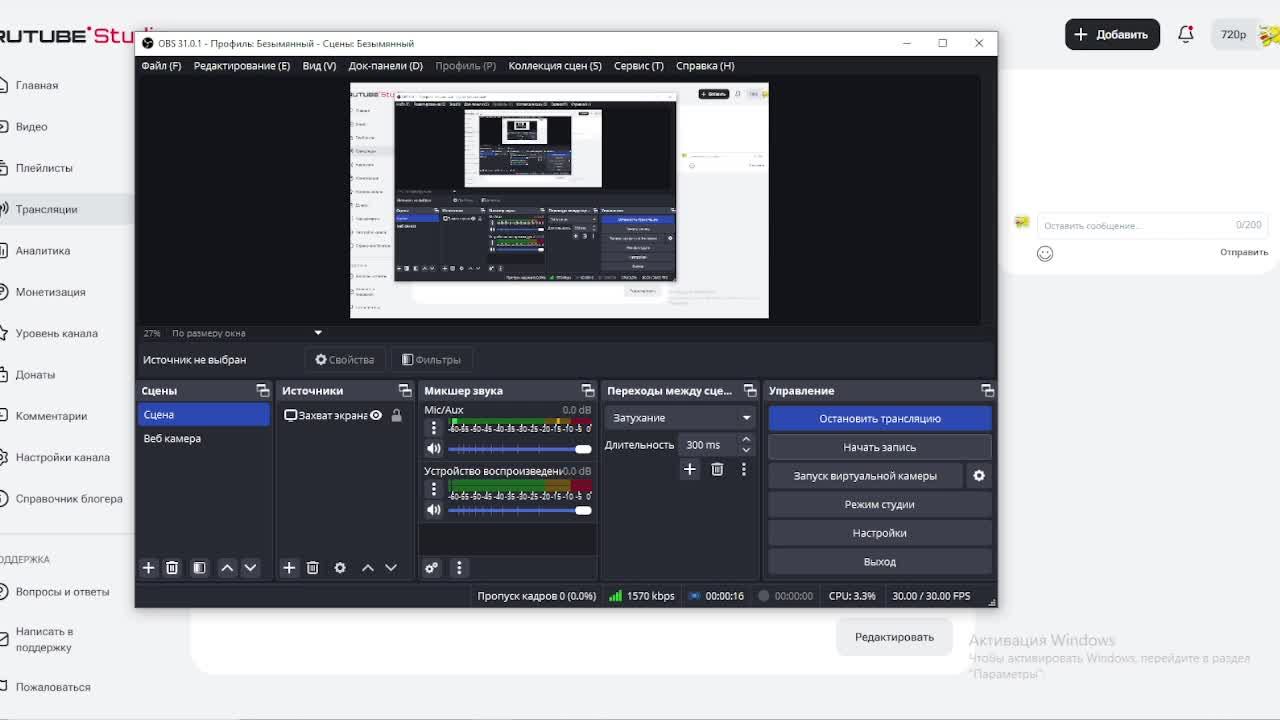Open the Док-панели (D) menu
This screenshot has height=720, width=1280.
tap(385, 66)
